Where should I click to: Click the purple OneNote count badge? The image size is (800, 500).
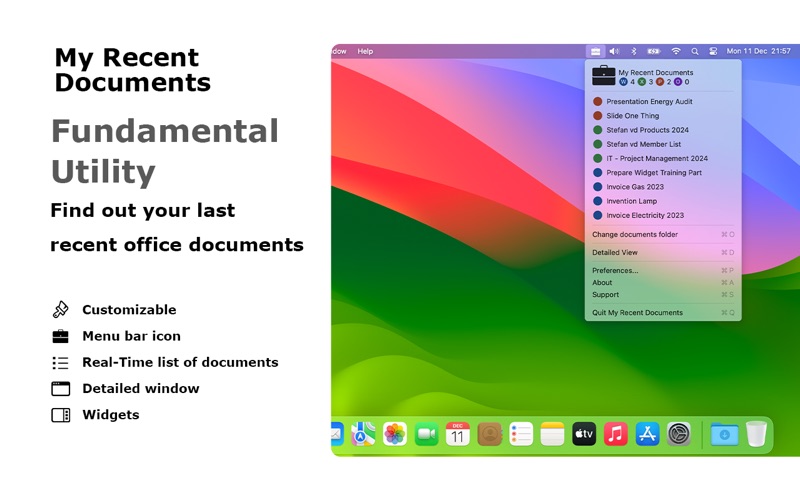678,82
